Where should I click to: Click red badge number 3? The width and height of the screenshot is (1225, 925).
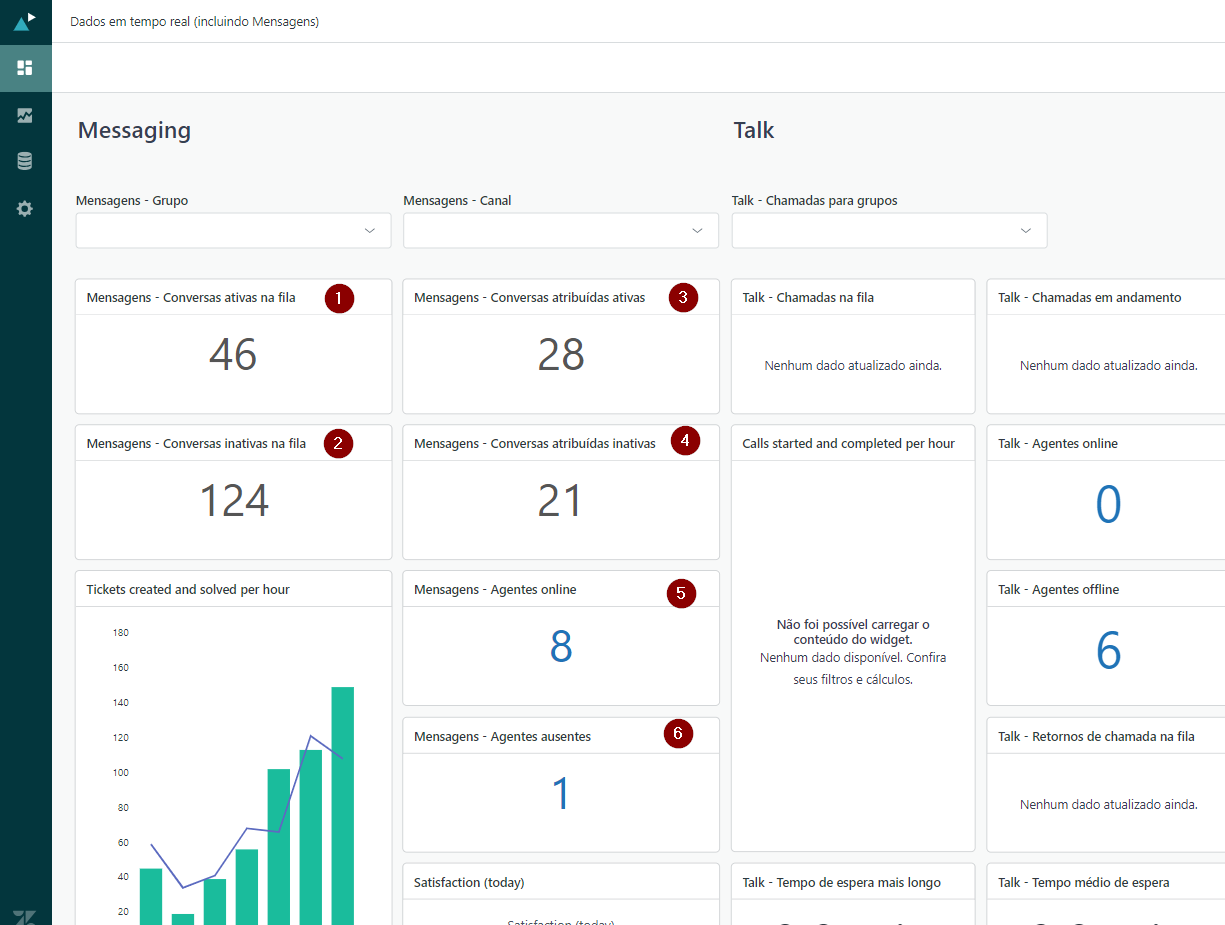pos(683,297)
